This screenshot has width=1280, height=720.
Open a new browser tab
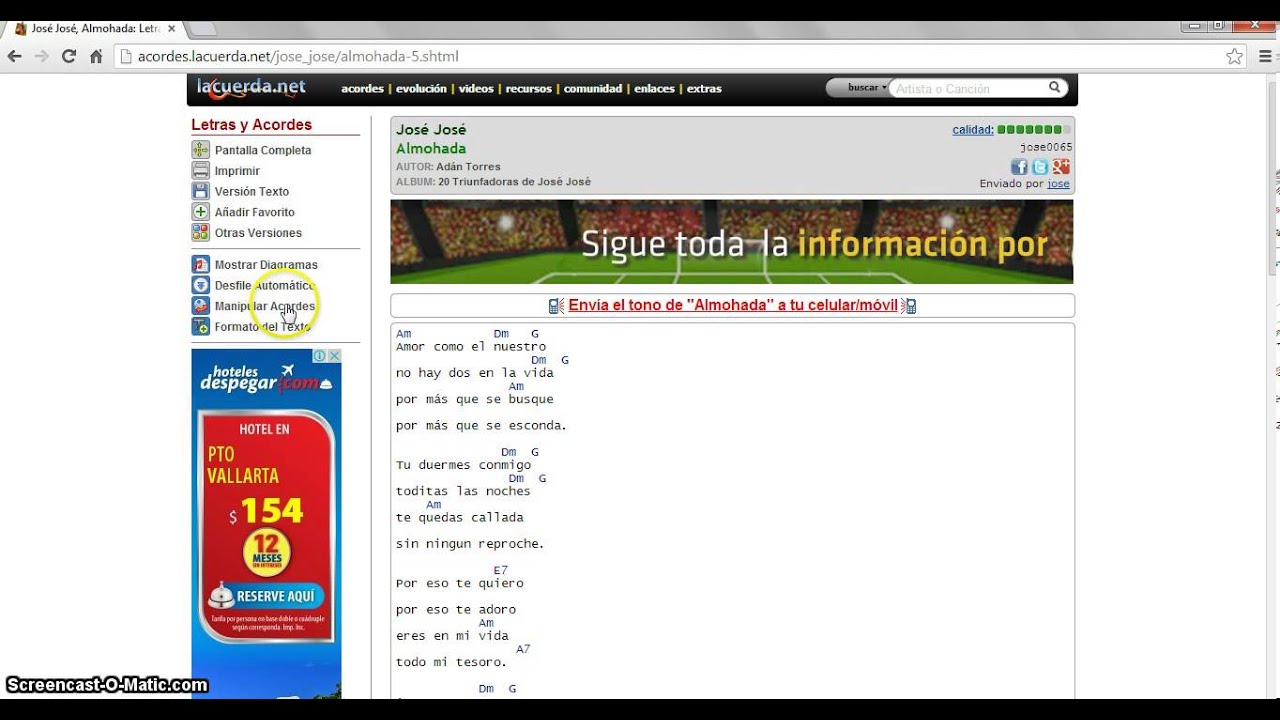pos(202,30)
